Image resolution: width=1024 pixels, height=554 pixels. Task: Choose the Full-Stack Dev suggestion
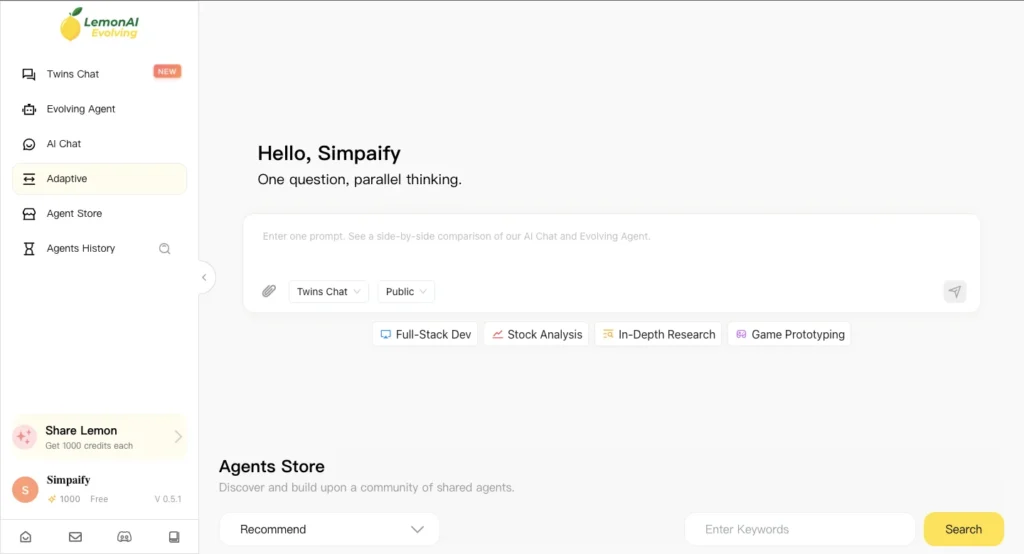click(425, 334)
